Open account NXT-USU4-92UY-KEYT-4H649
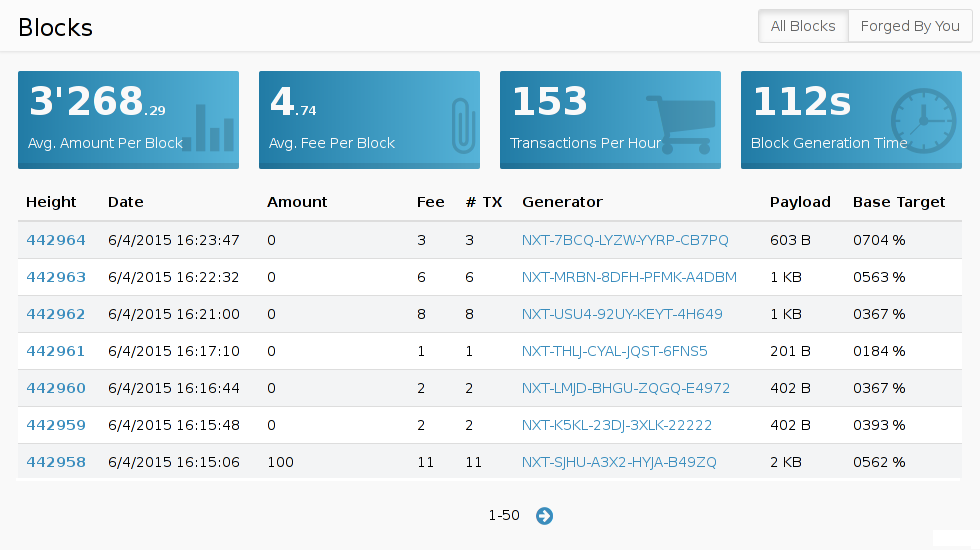This screenshot has width=980, height=550. click(x=622, y=314)
